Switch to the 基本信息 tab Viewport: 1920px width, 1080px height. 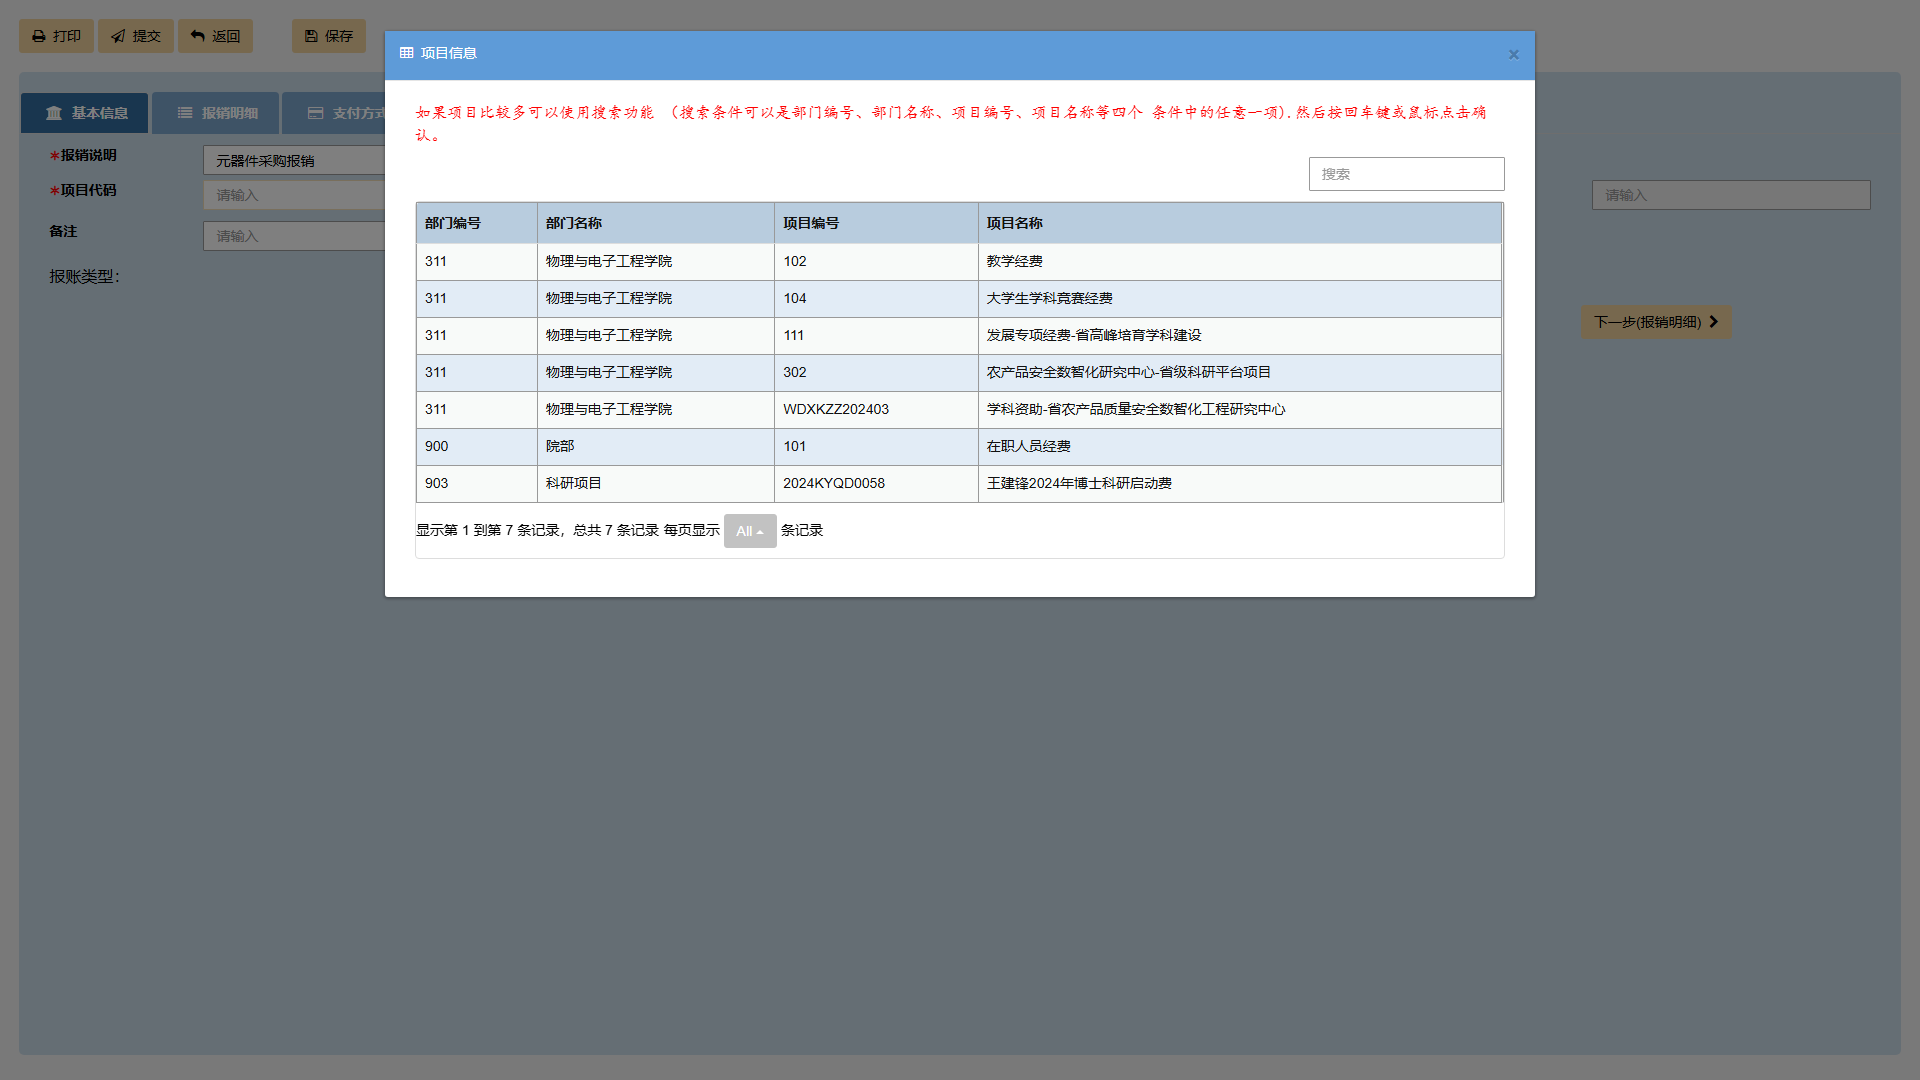coord(85,113)
